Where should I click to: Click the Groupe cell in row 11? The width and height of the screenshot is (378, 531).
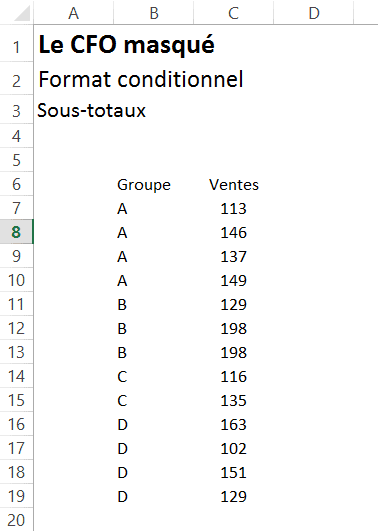pyautogui.click(x=154, y=304)
